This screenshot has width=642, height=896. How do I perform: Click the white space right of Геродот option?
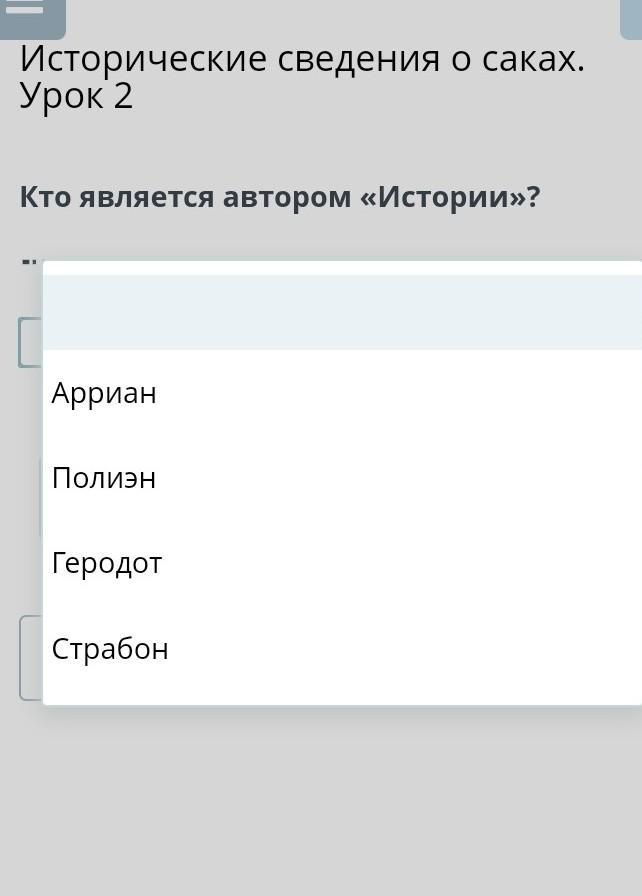[x=400, y=563]
